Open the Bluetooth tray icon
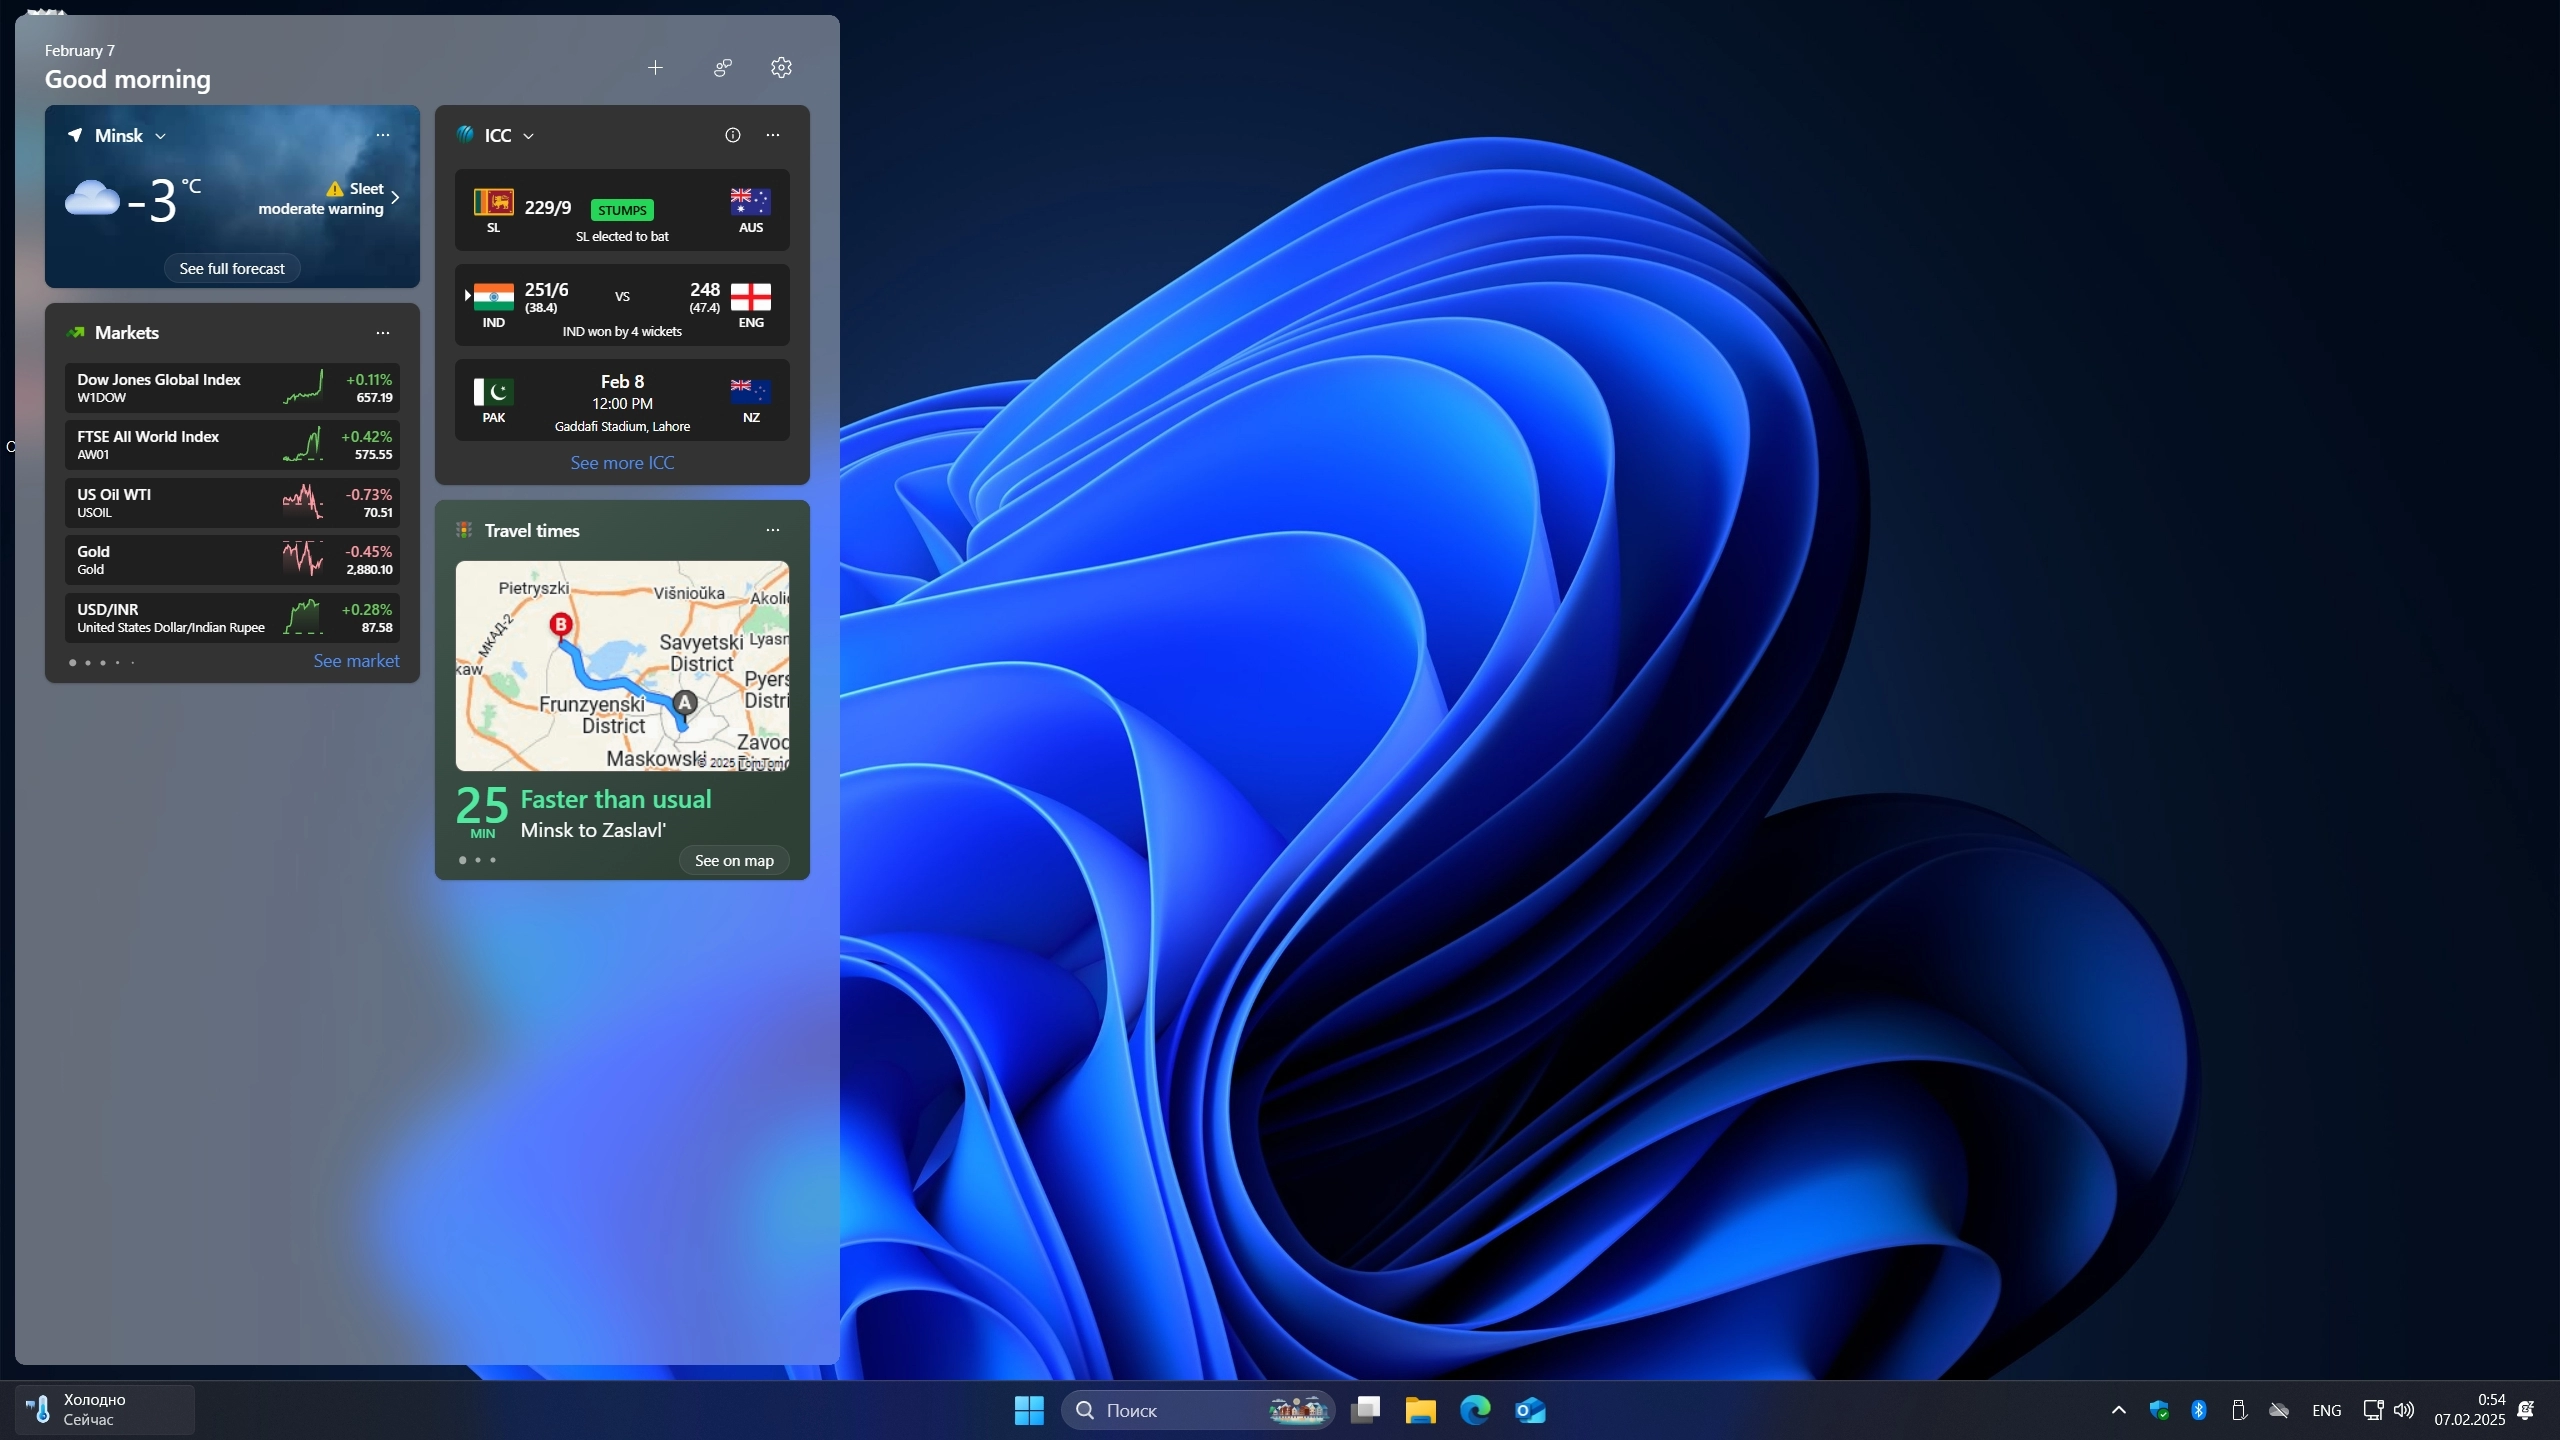 (x=2199, y=1410)
